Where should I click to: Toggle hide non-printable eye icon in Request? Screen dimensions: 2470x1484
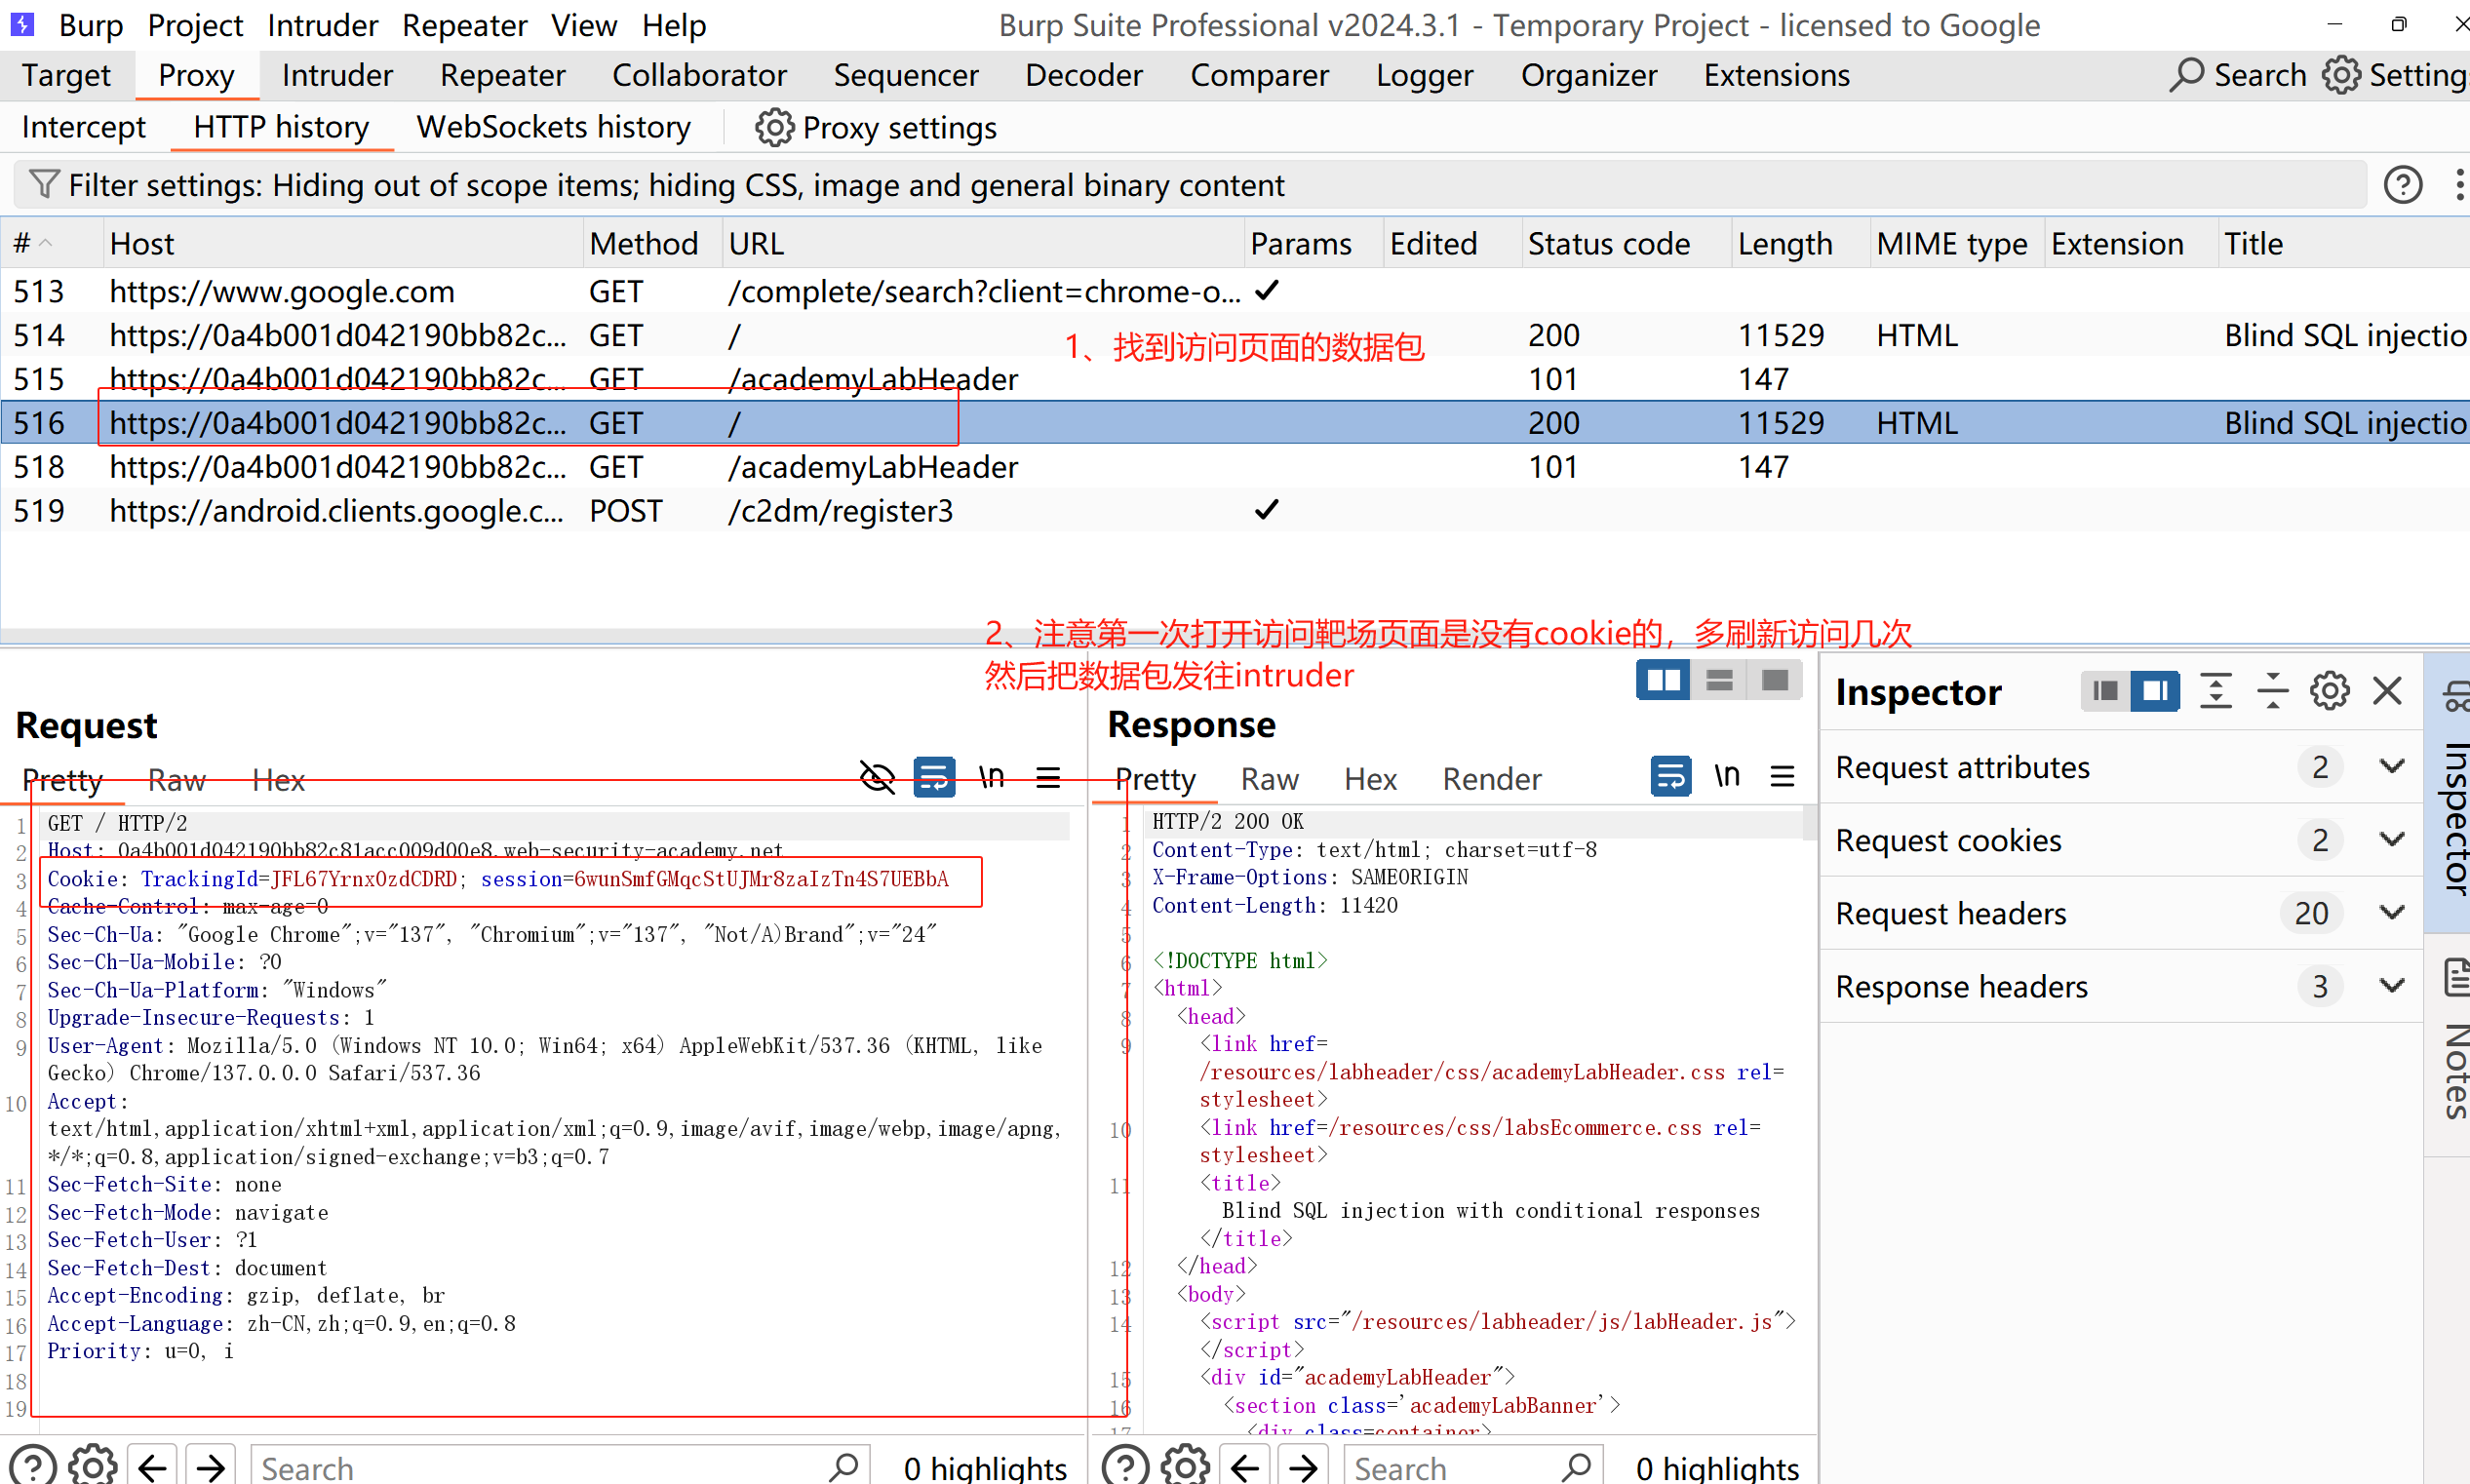coord(877,778)
